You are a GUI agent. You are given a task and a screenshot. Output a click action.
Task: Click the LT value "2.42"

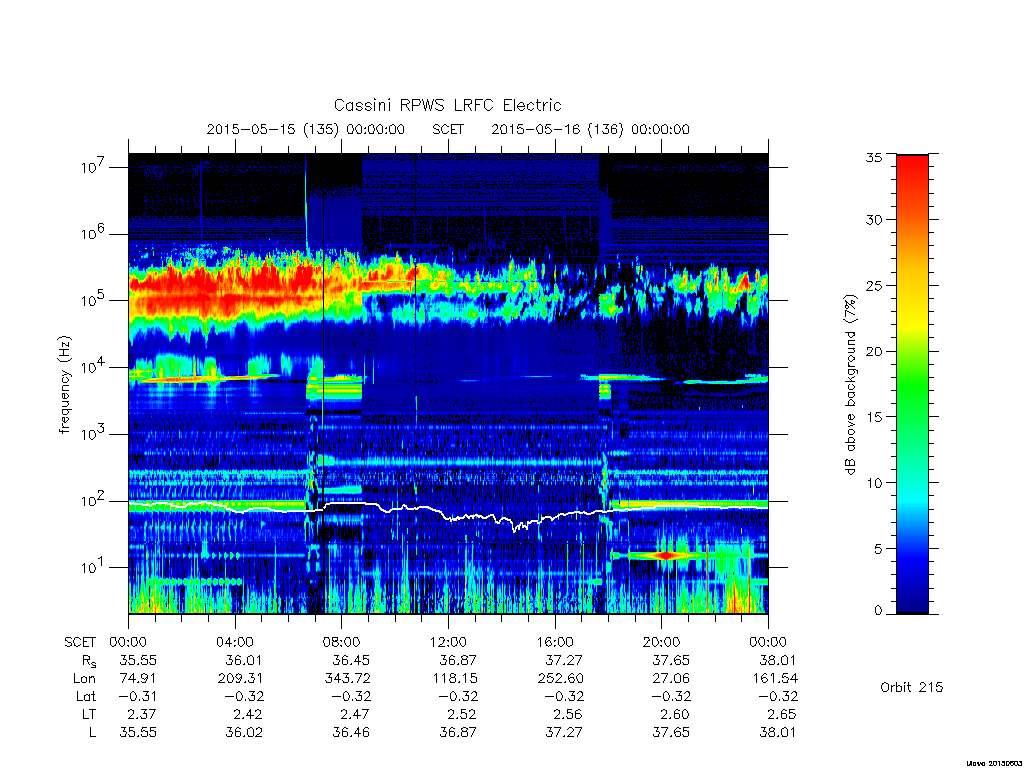[249, 714]
